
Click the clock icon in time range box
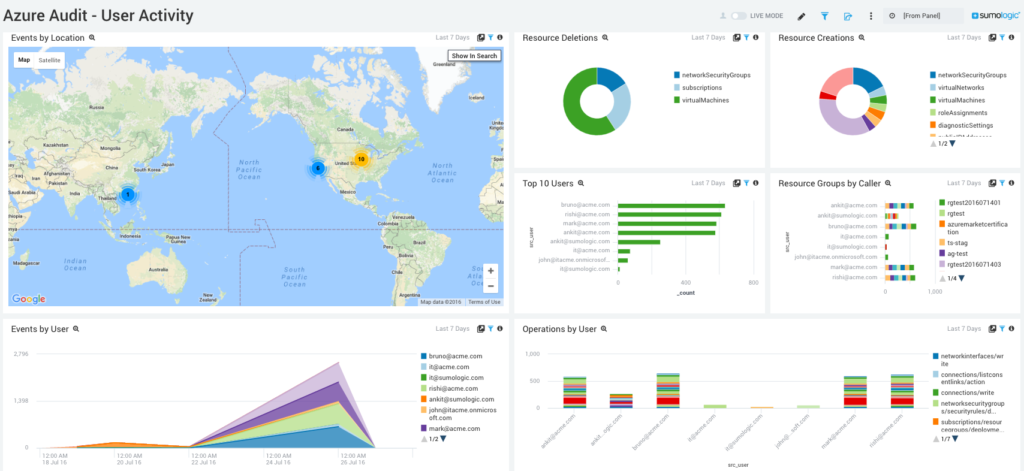click(892, 16)
